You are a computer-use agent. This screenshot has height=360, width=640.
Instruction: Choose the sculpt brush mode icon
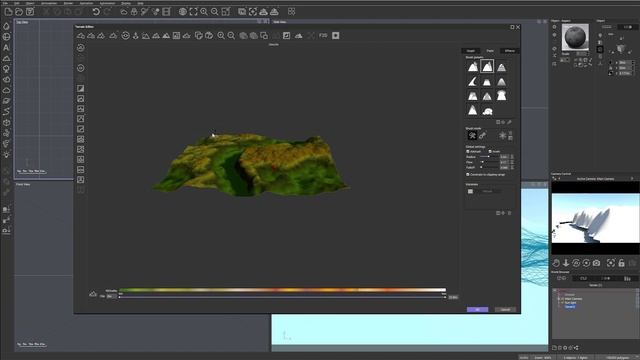point(472,136)
